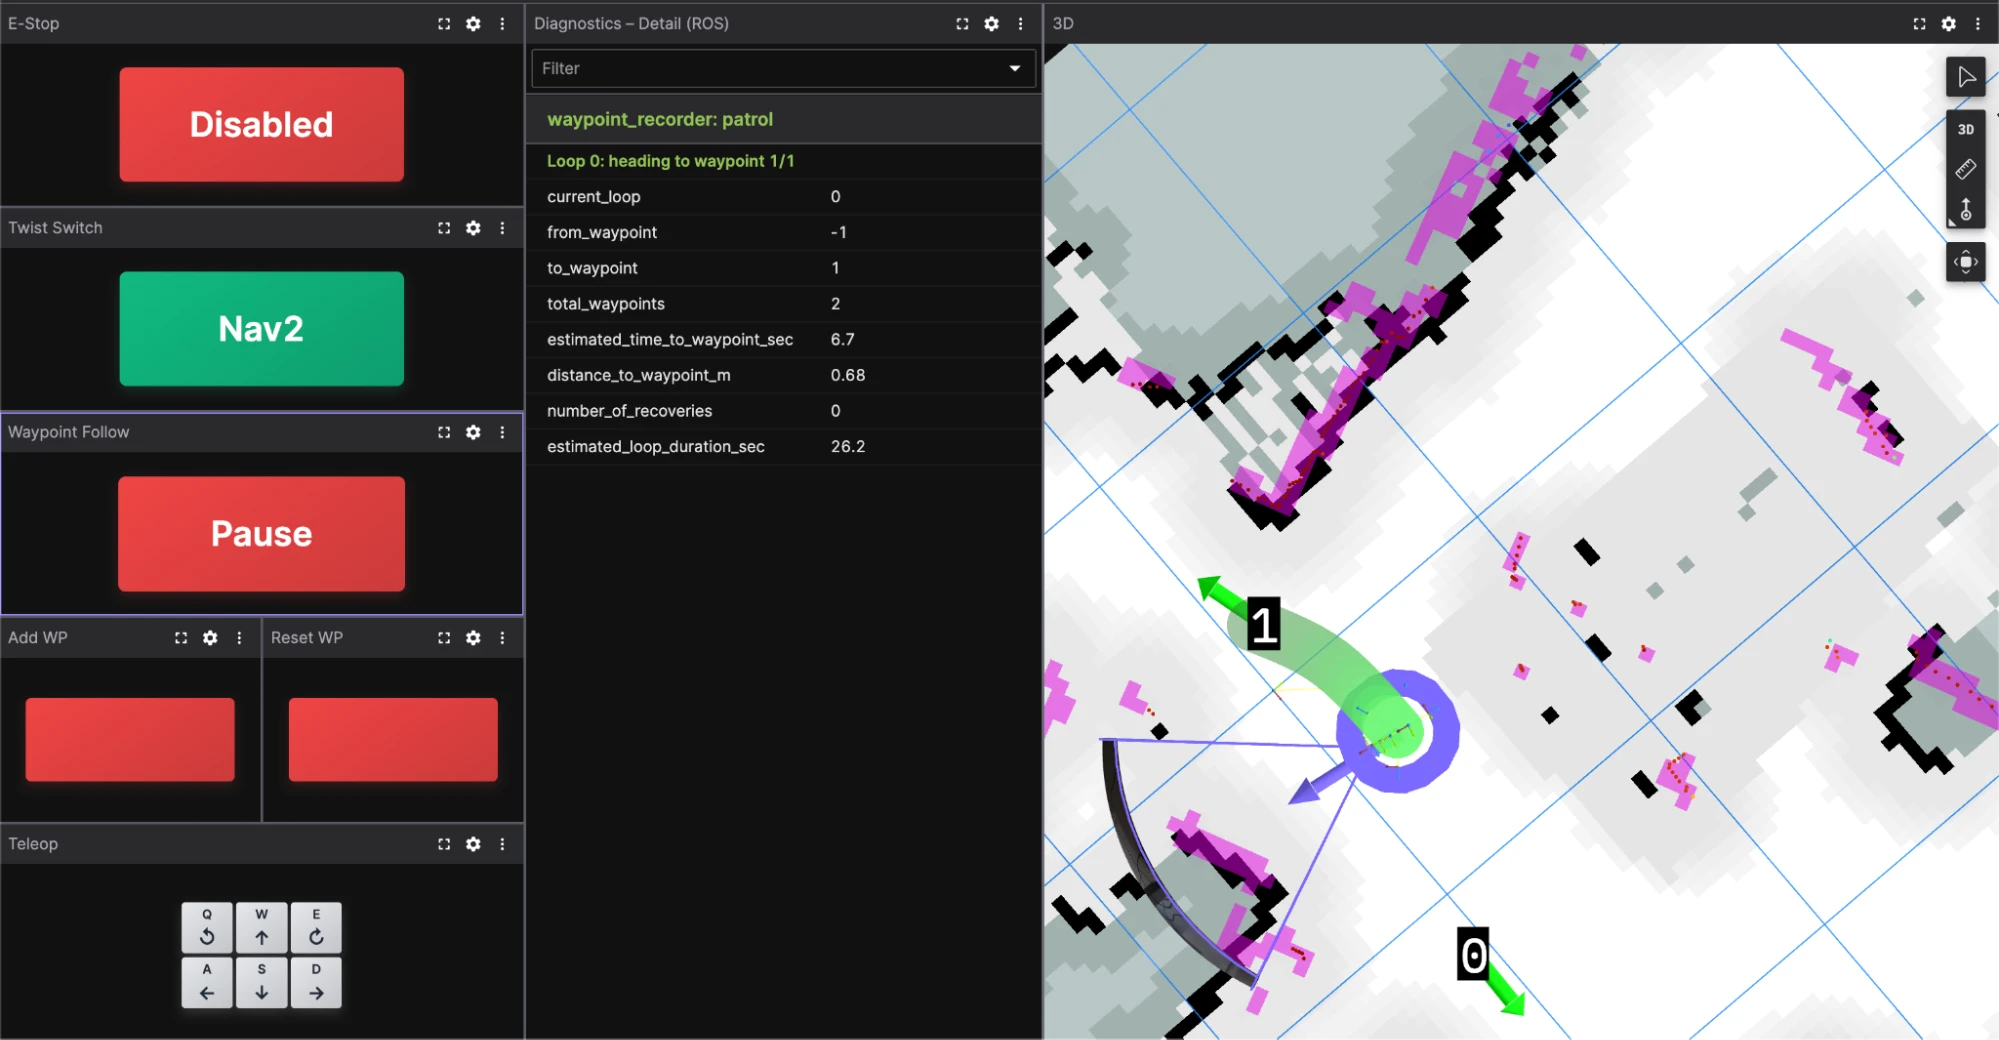Click the Q rotate-left teleop key
This screenshot has width=1999, height=1040.
coord(207,927)
